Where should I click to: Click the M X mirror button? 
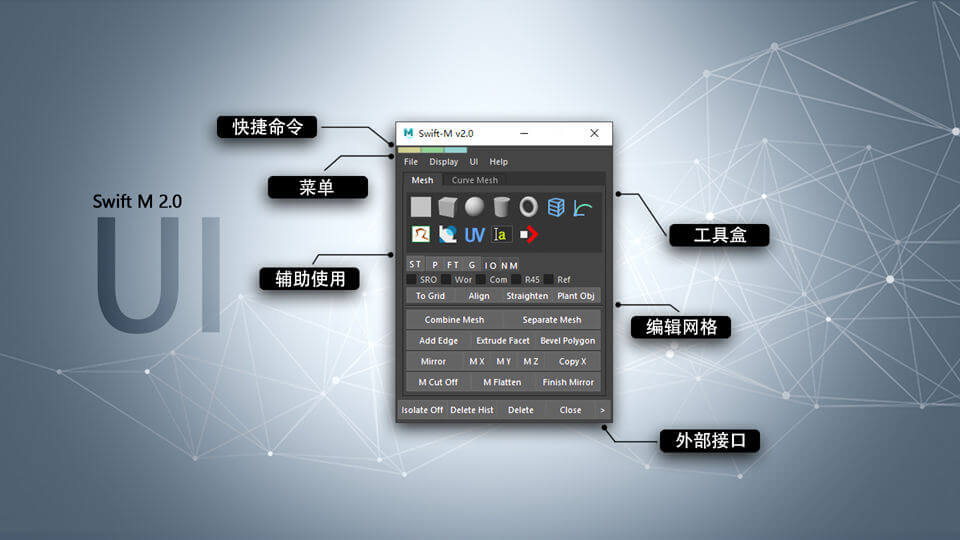coord(476,361)
